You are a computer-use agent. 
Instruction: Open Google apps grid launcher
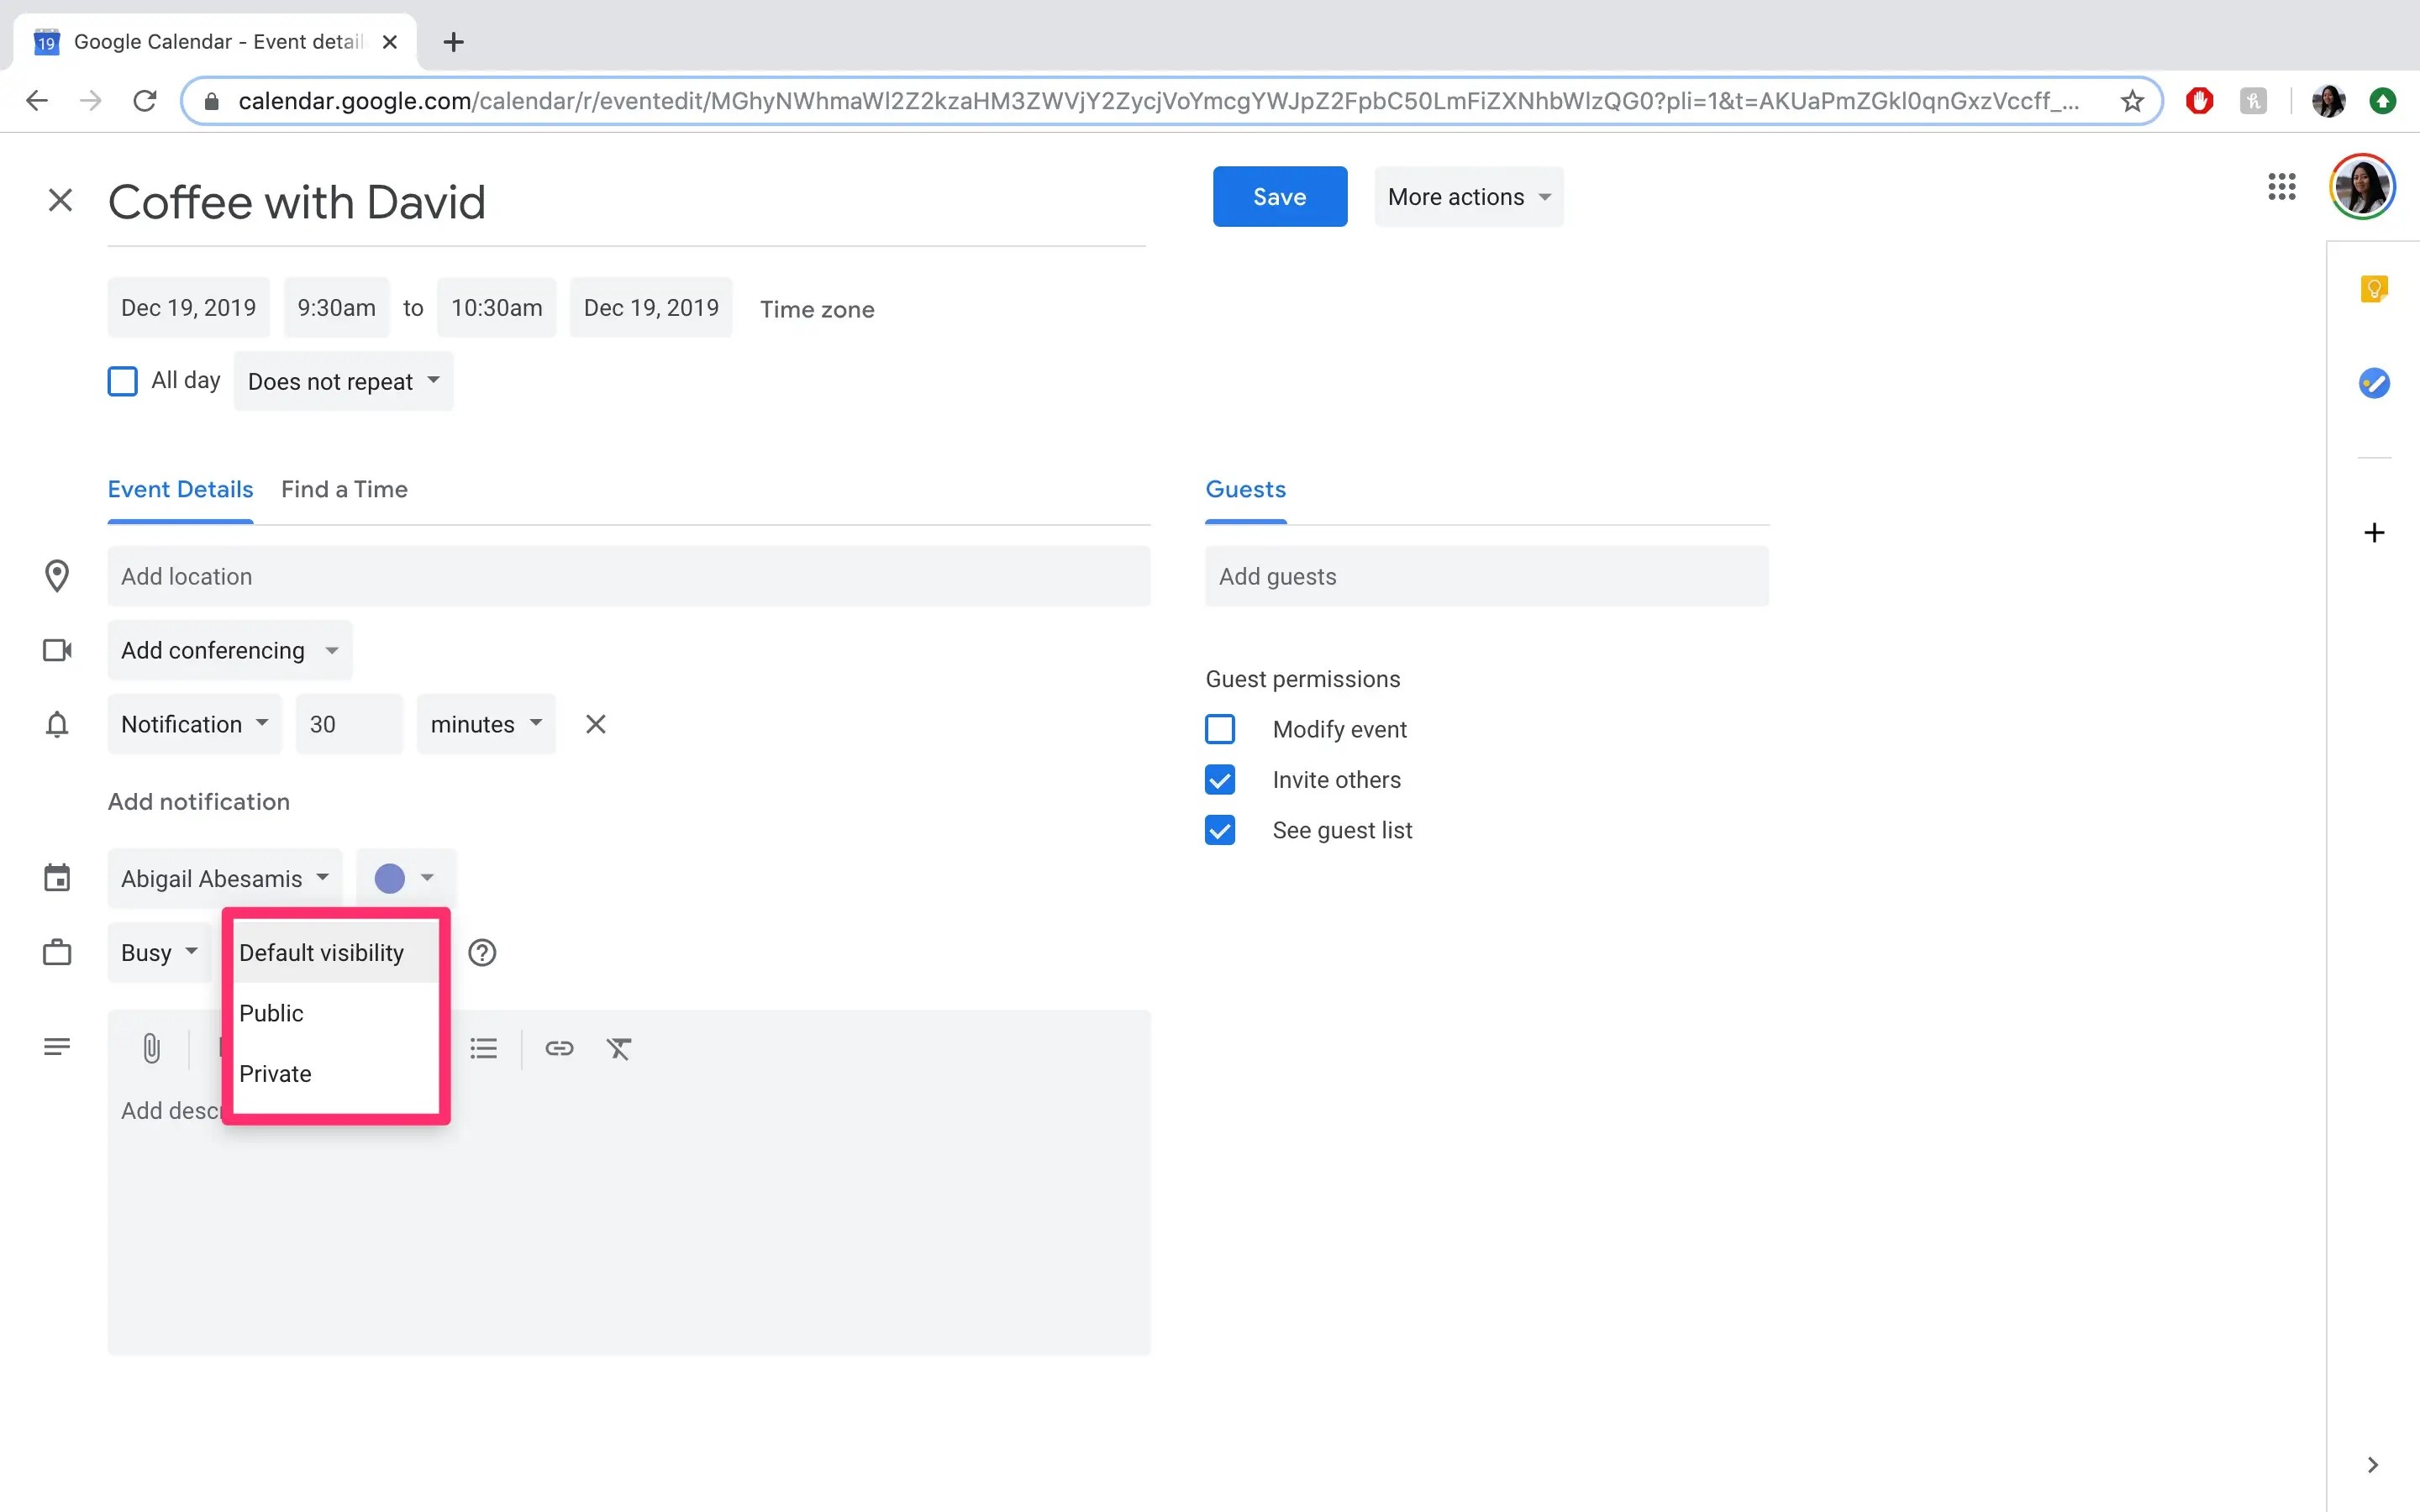(x=2281, y=187)
